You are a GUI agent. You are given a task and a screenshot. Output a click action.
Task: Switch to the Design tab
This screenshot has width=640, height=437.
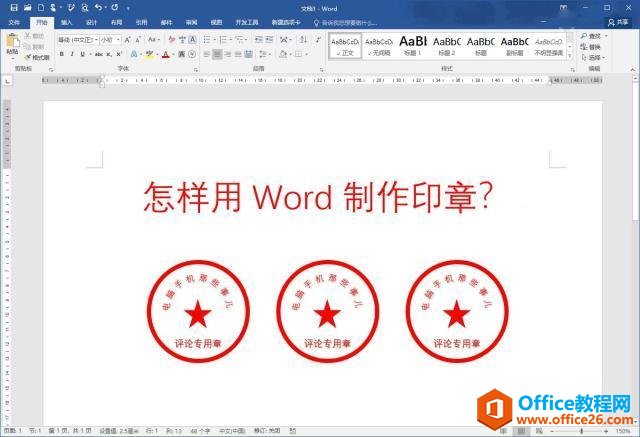click(x=92, y=22)
